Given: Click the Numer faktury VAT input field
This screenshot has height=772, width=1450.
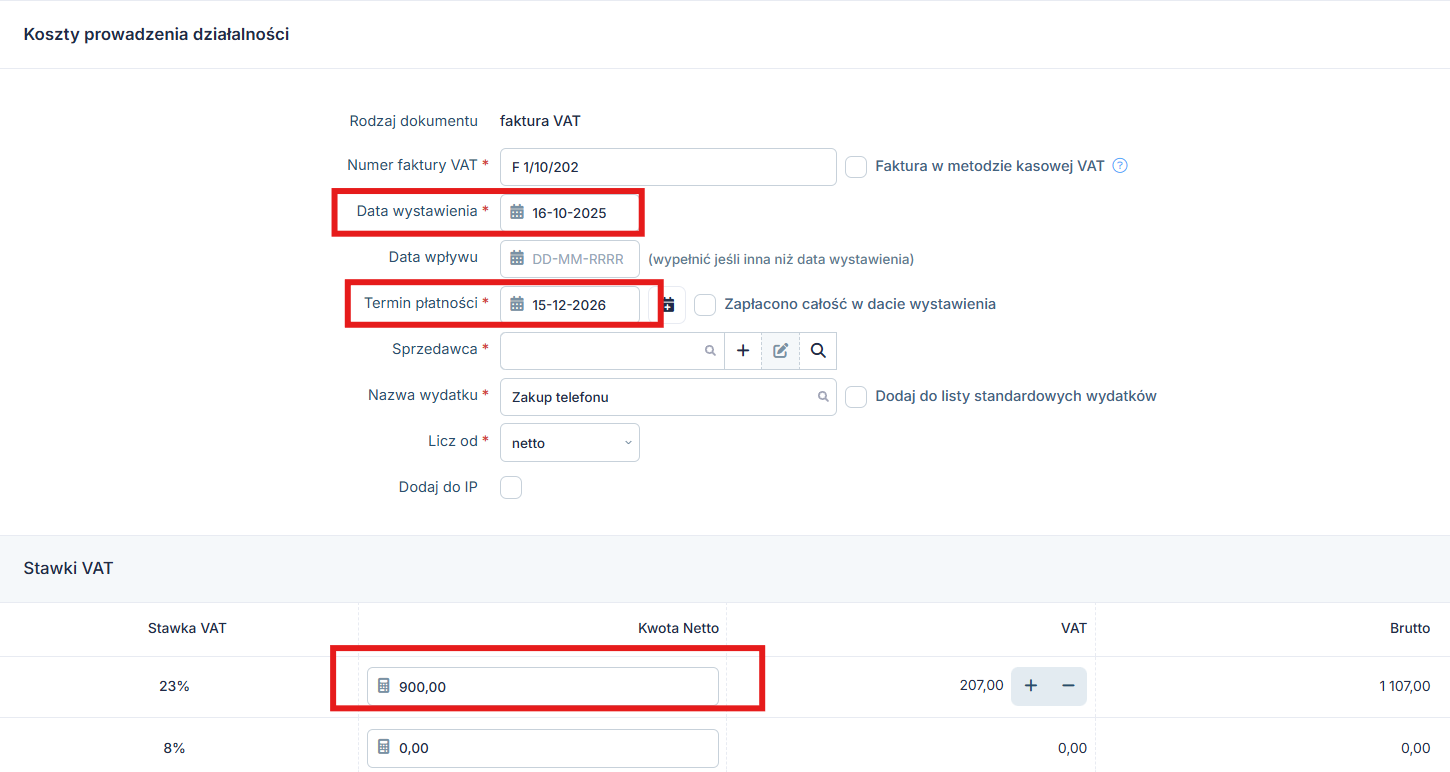Looking at the screenshot, I should click(667, 167).
